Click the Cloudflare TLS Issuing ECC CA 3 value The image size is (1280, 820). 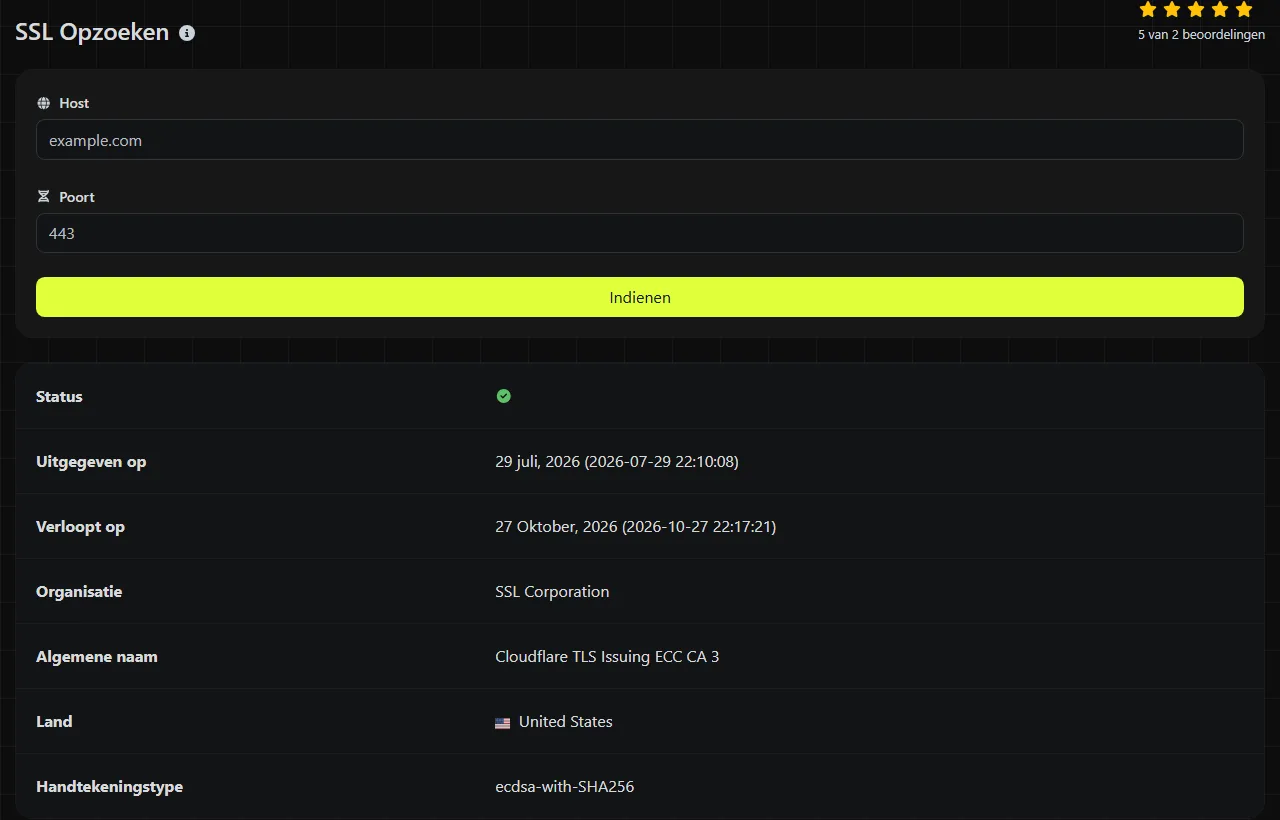[607, 657]
